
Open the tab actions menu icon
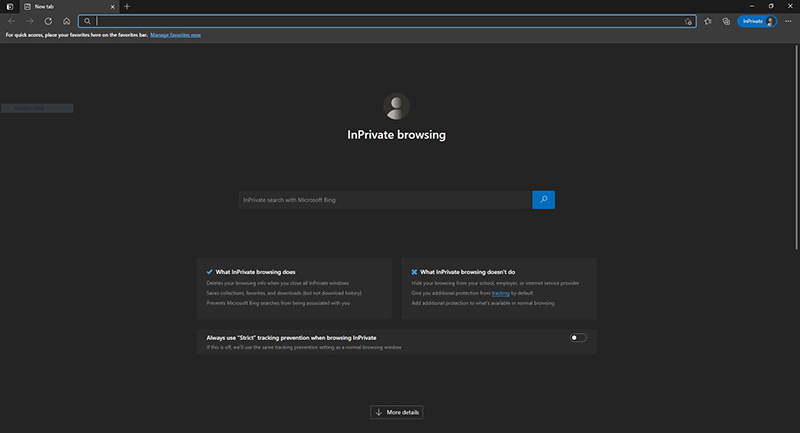coord(10,6)
